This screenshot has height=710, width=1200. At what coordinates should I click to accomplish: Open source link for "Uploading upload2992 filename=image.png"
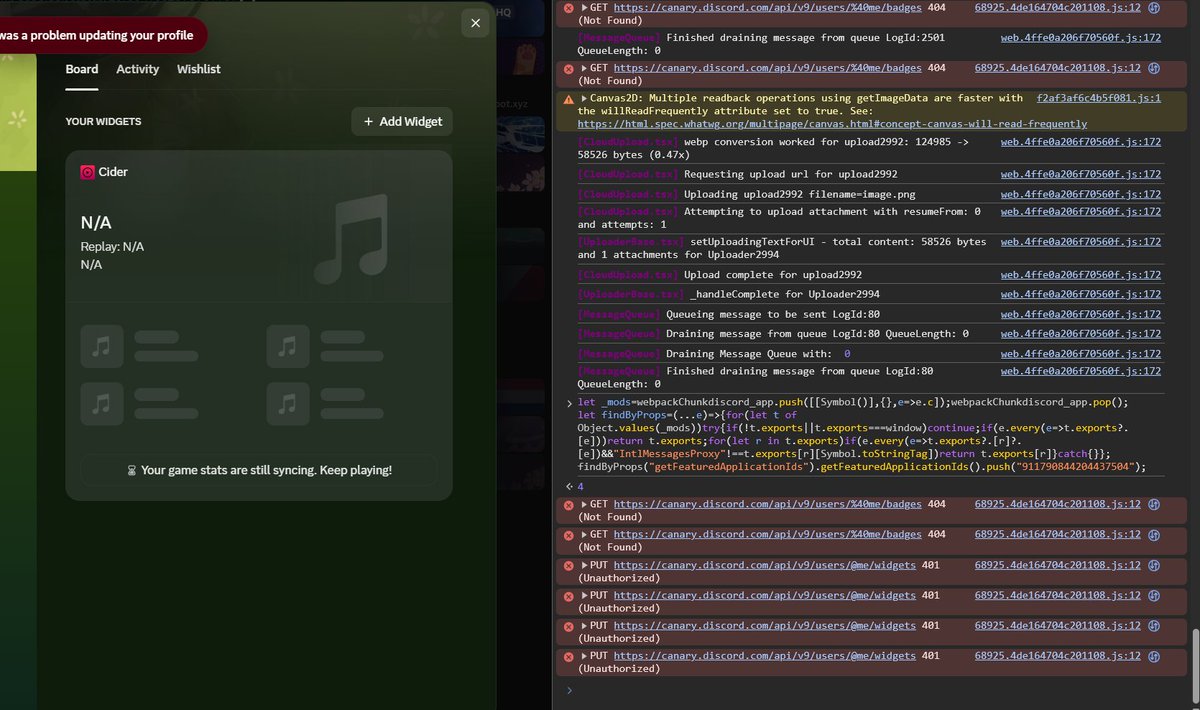click(x=1081, y=192)
